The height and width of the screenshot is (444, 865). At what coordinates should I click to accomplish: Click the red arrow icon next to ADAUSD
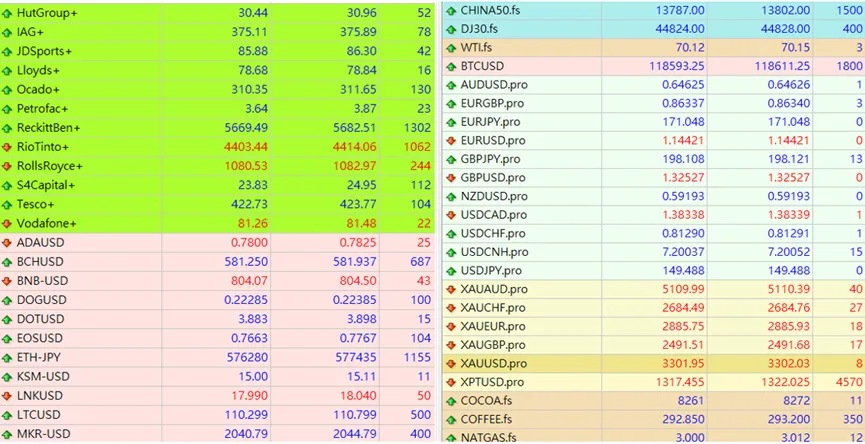7,243
